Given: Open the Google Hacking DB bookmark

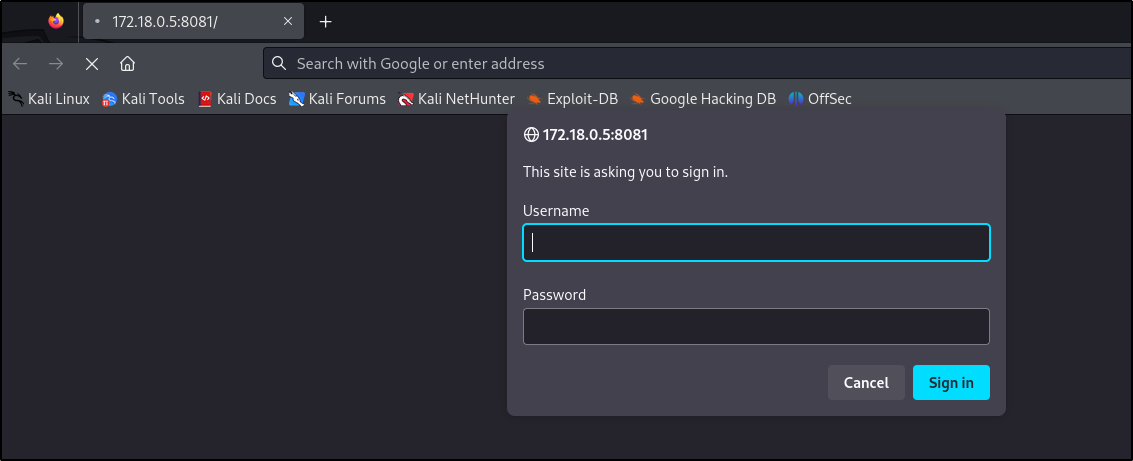Looking at the screenshot, I should [x=703, y=98].
